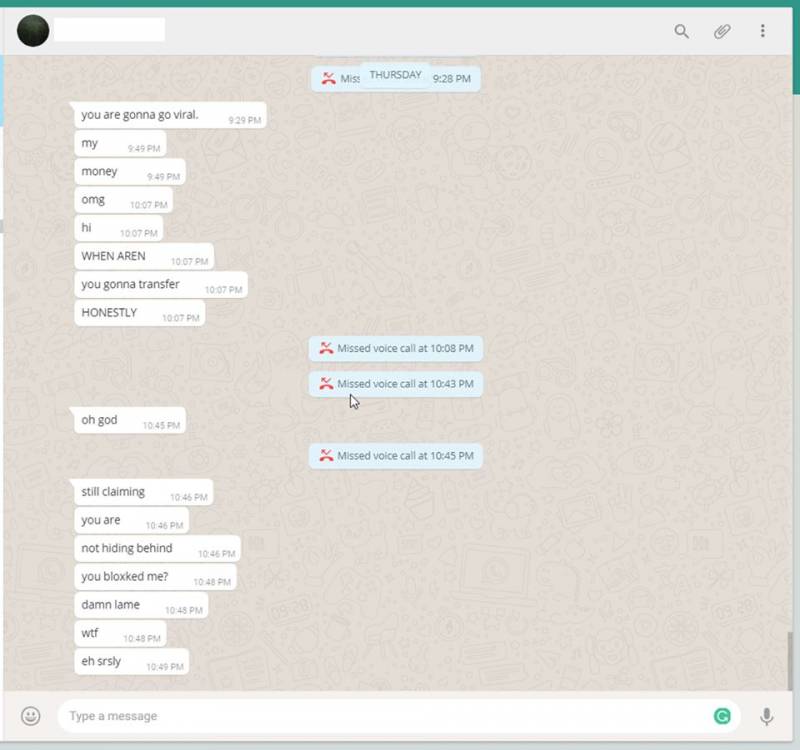Tap the Missed voice call at 10:45 PM

[396, 456]
